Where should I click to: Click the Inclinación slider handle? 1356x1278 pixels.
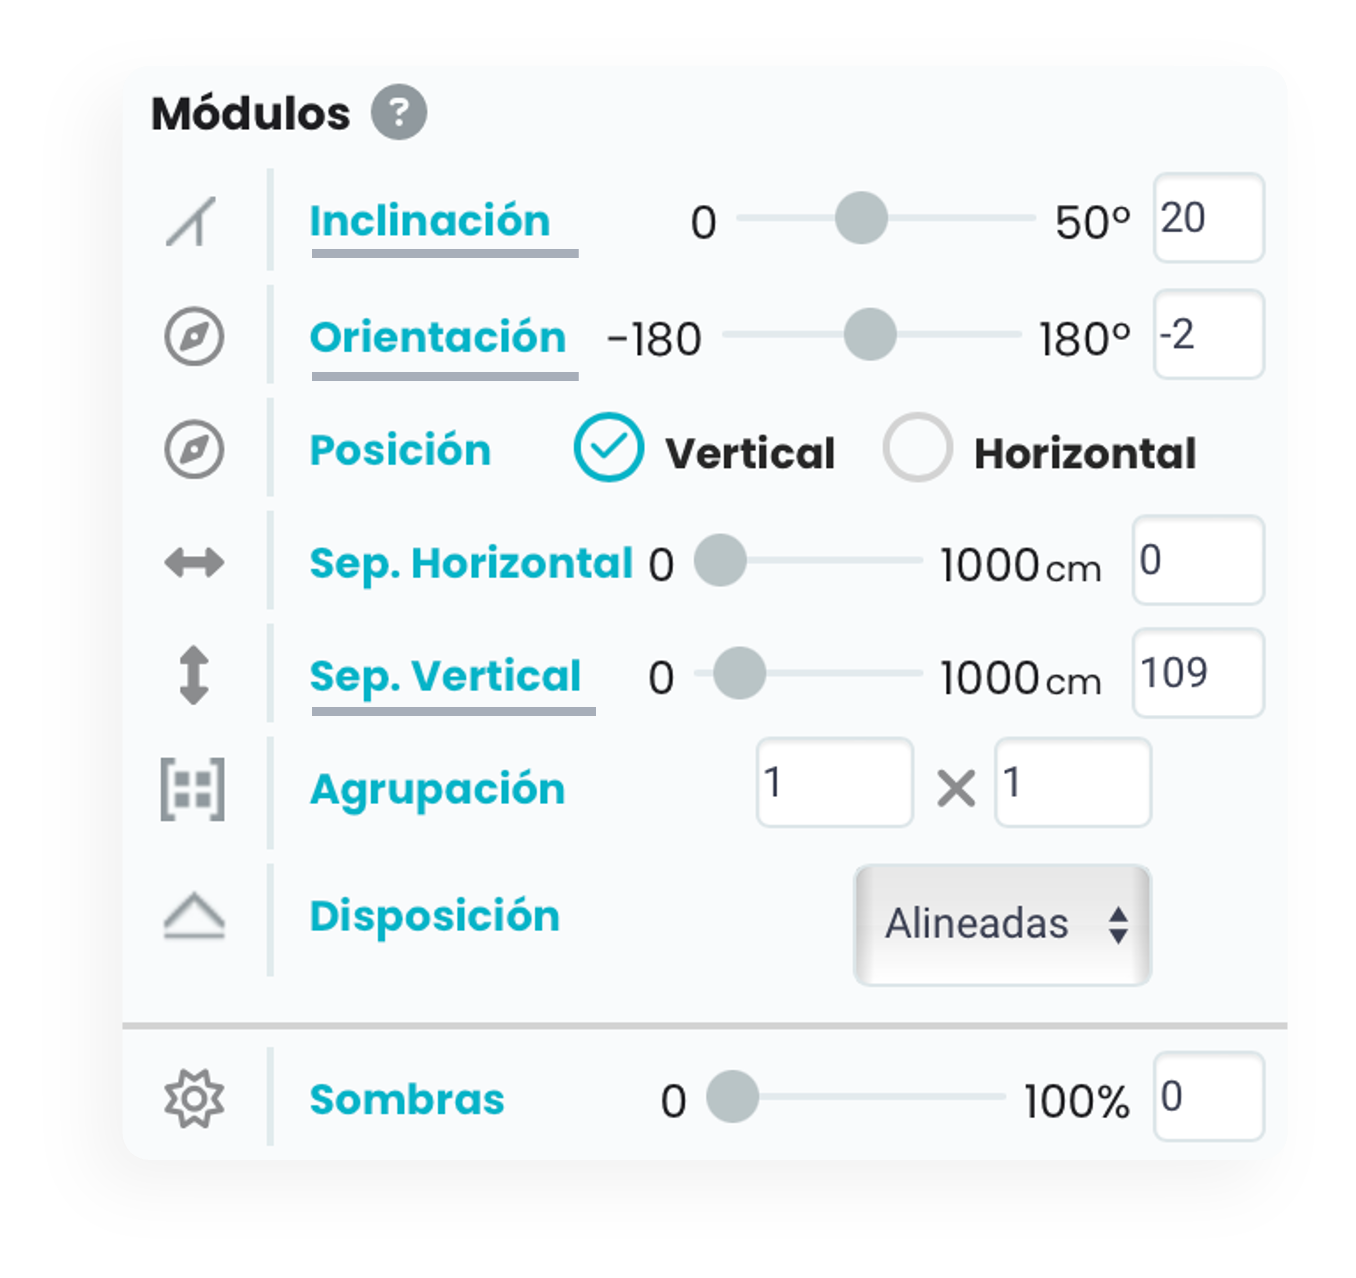coord(861,218)
